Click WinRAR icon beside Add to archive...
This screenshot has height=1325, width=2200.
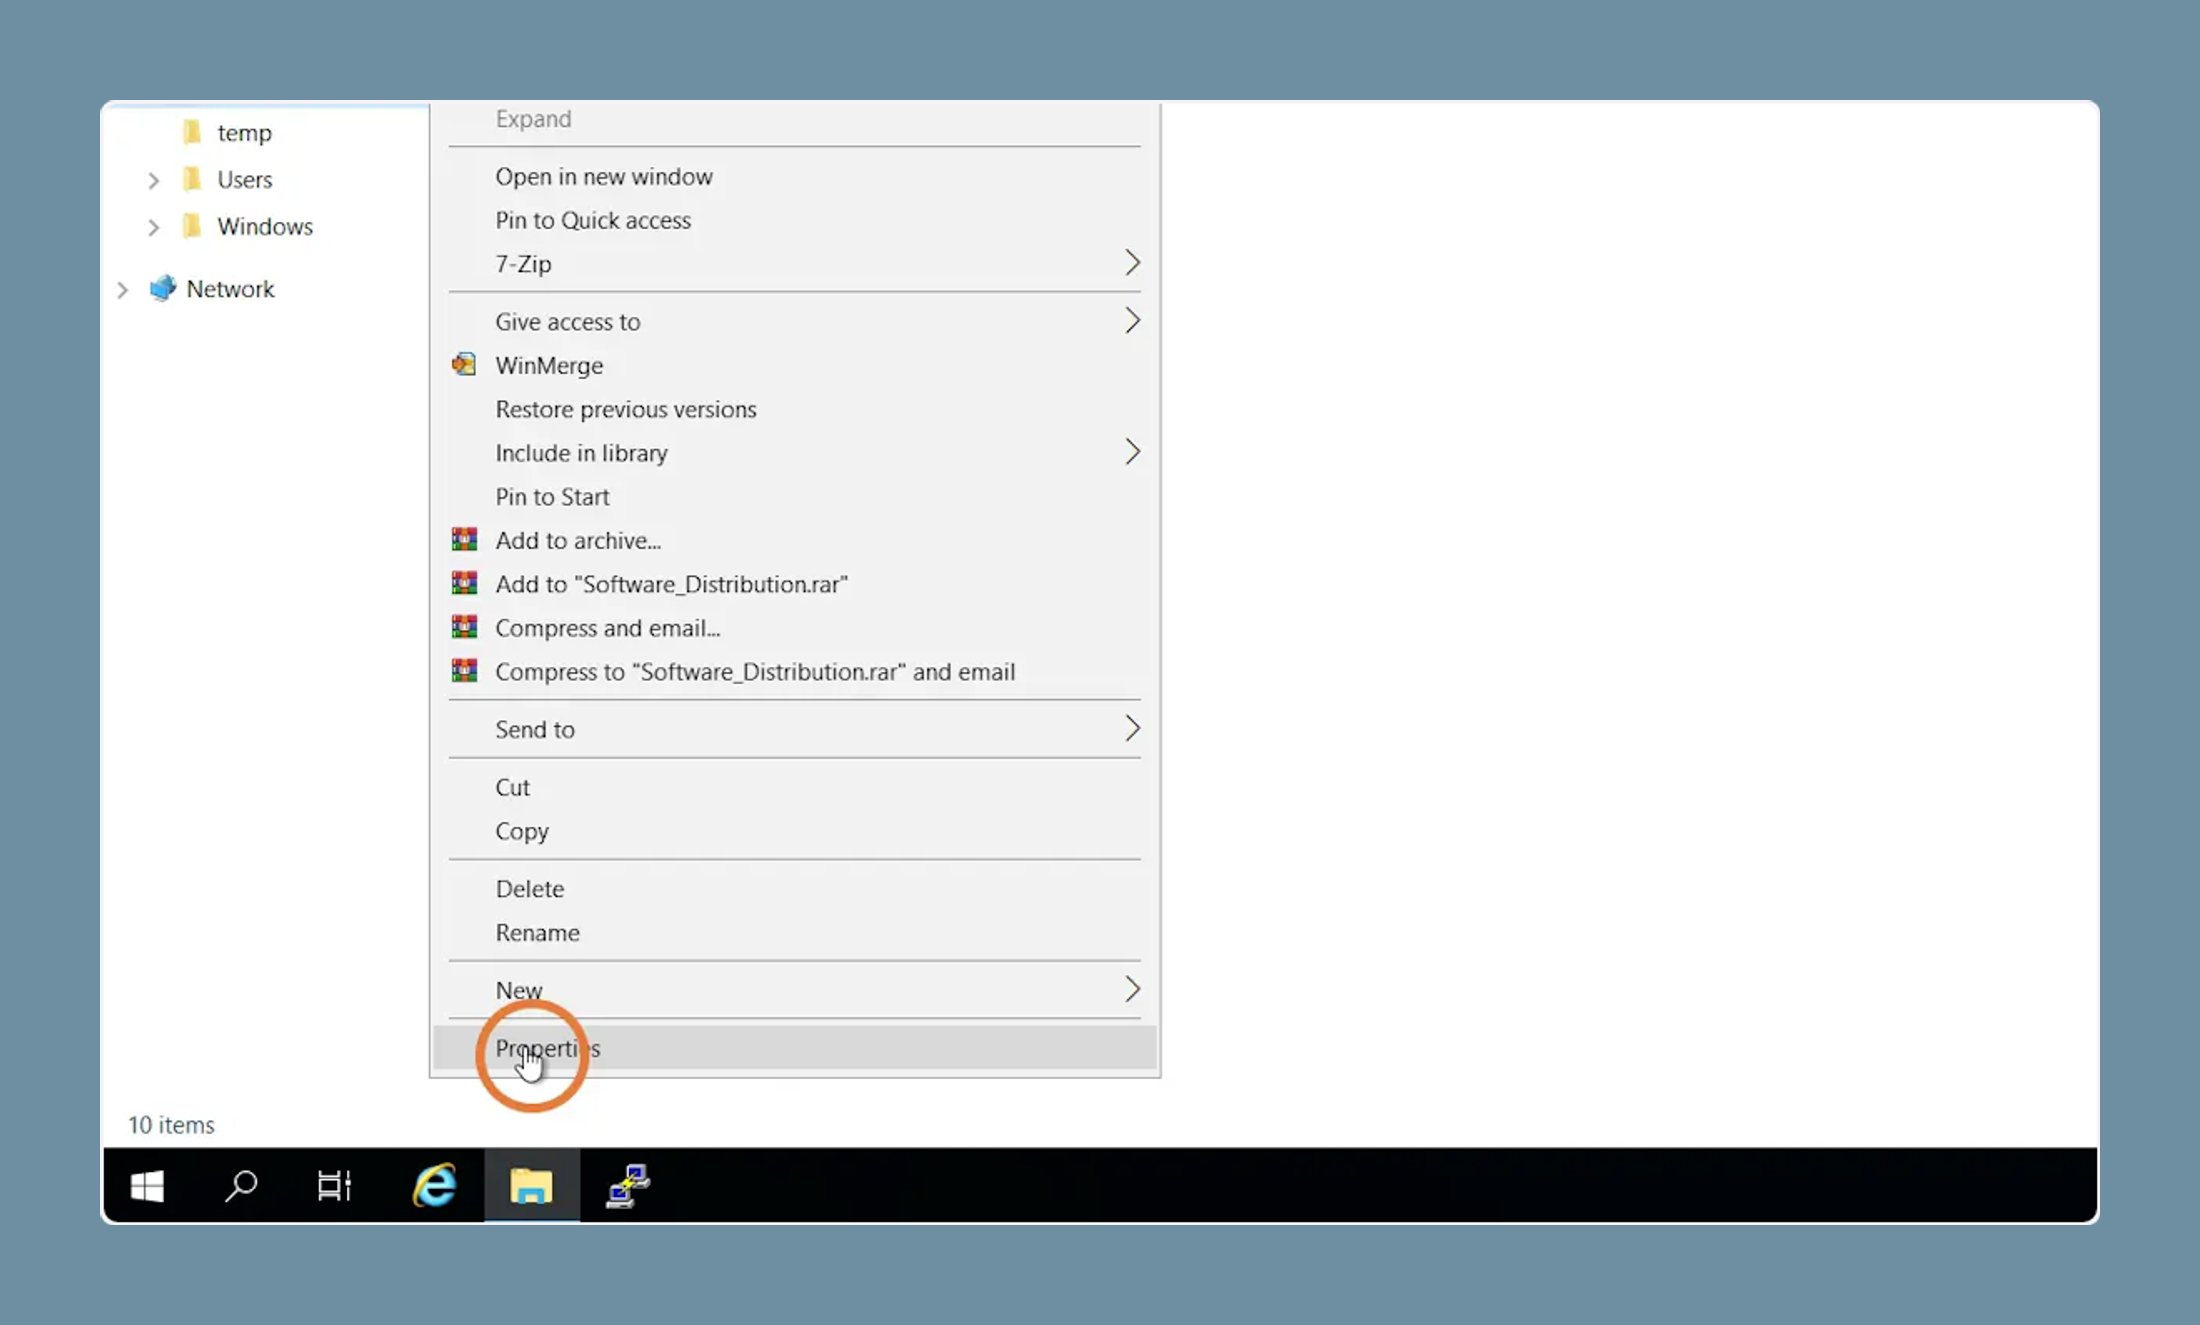tap(464, 540)
